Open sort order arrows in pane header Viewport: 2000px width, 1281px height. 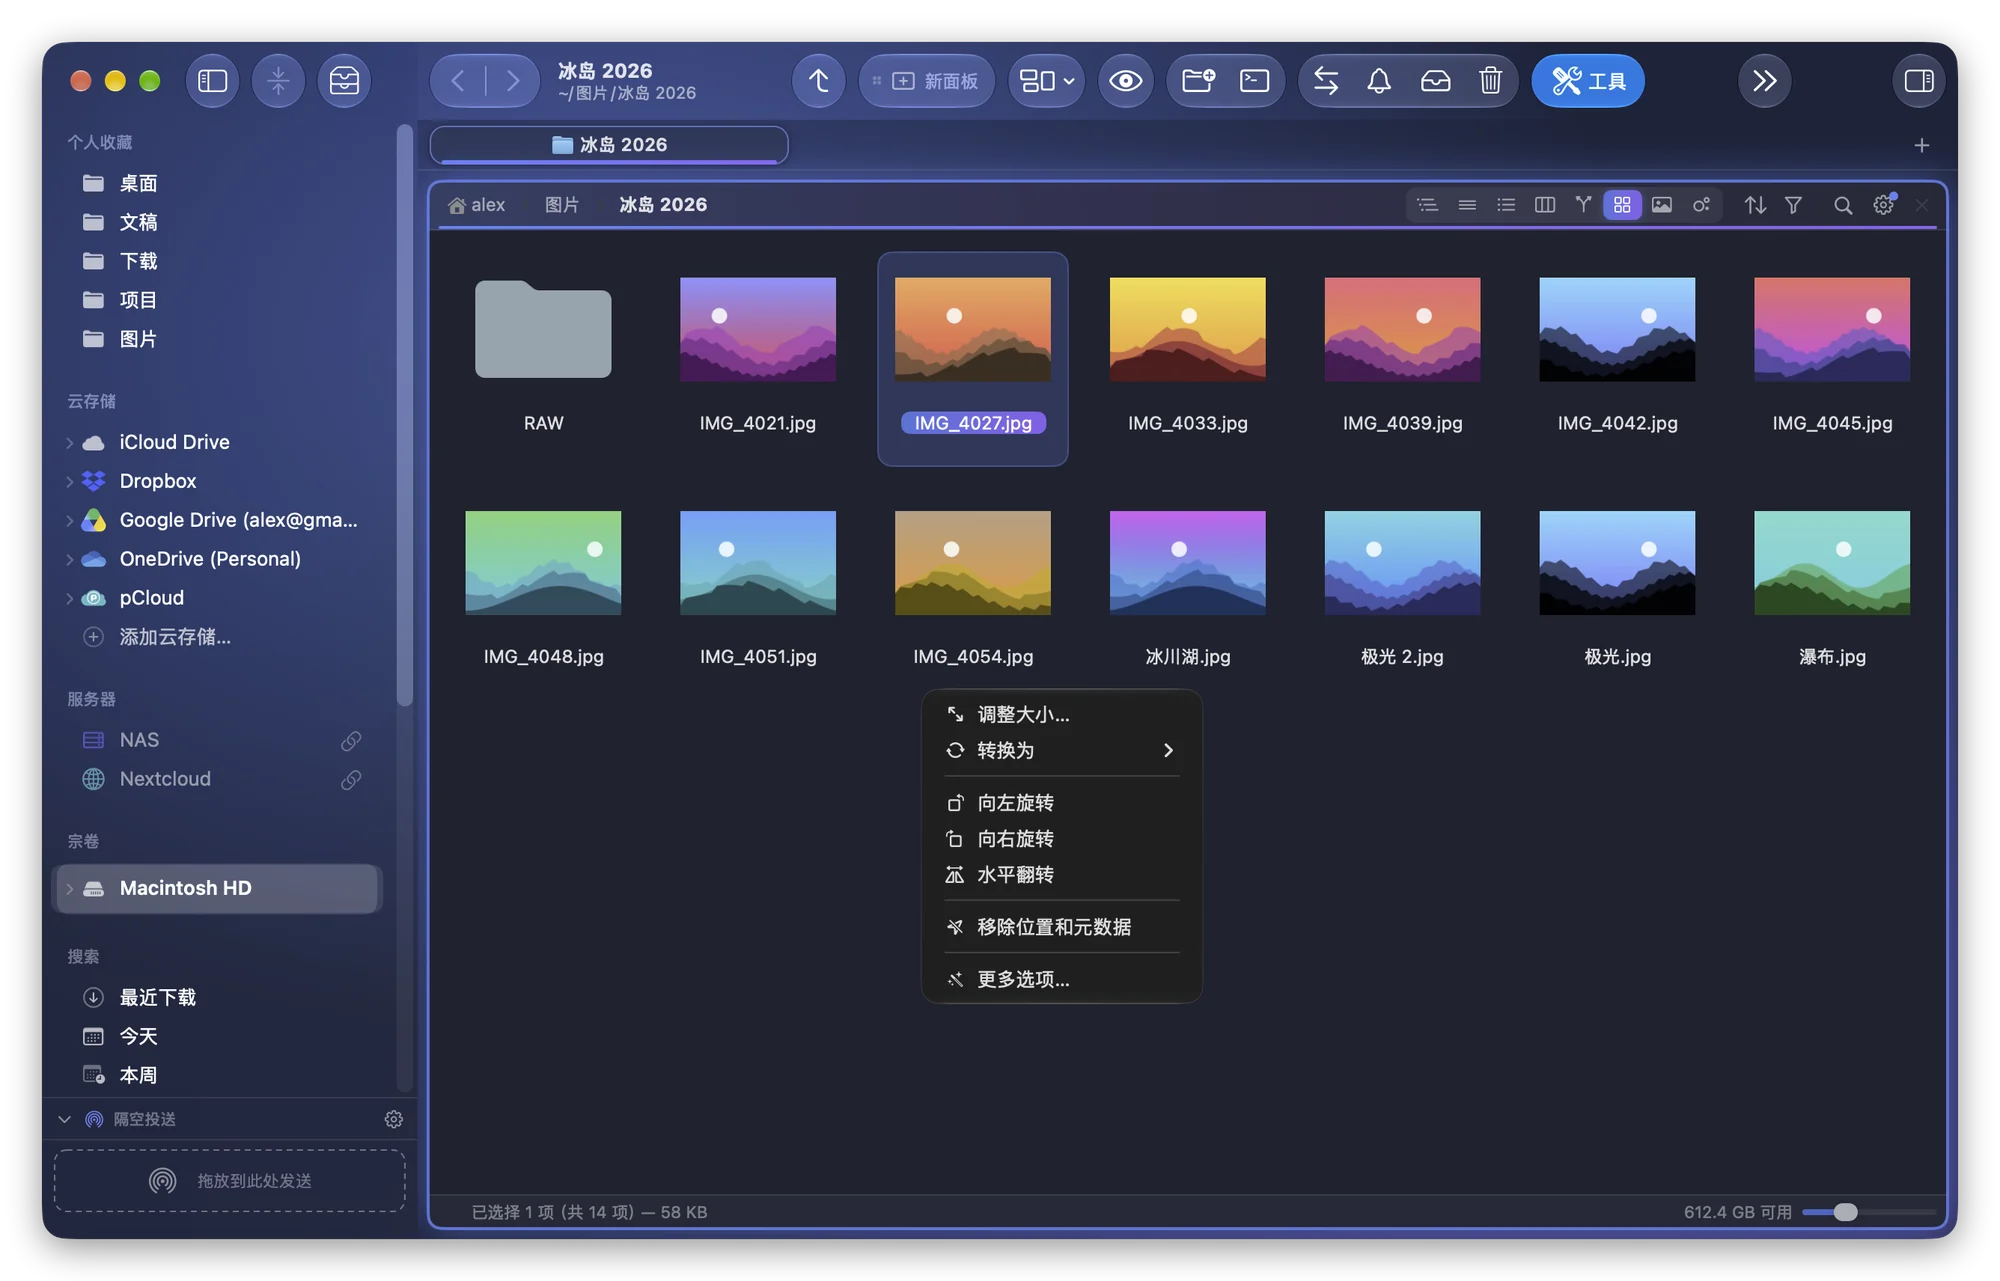tap(1755, 205)
